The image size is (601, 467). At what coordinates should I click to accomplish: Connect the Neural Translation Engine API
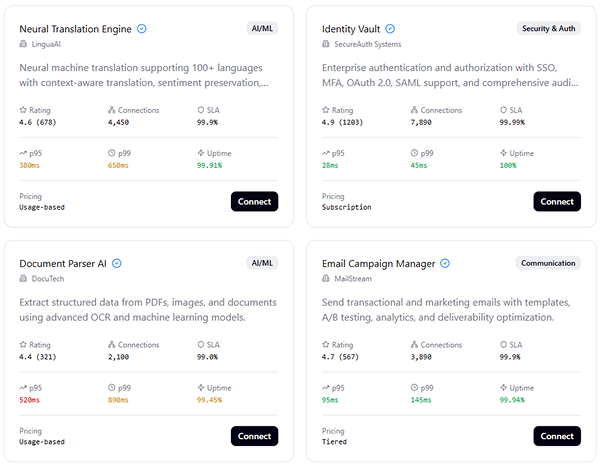[x=255, y=201]
